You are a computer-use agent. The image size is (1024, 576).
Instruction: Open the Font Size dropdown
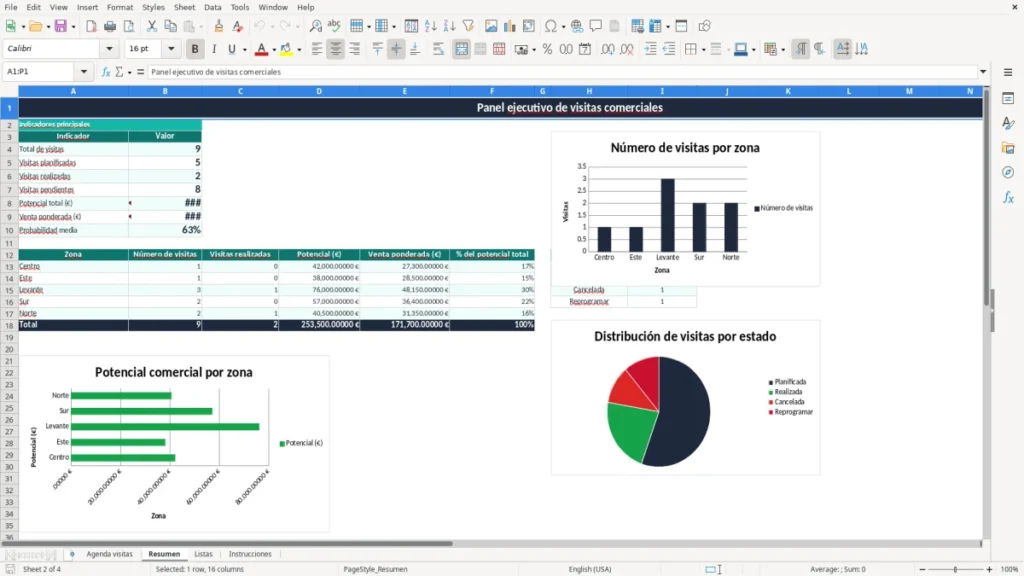[171, 48]
